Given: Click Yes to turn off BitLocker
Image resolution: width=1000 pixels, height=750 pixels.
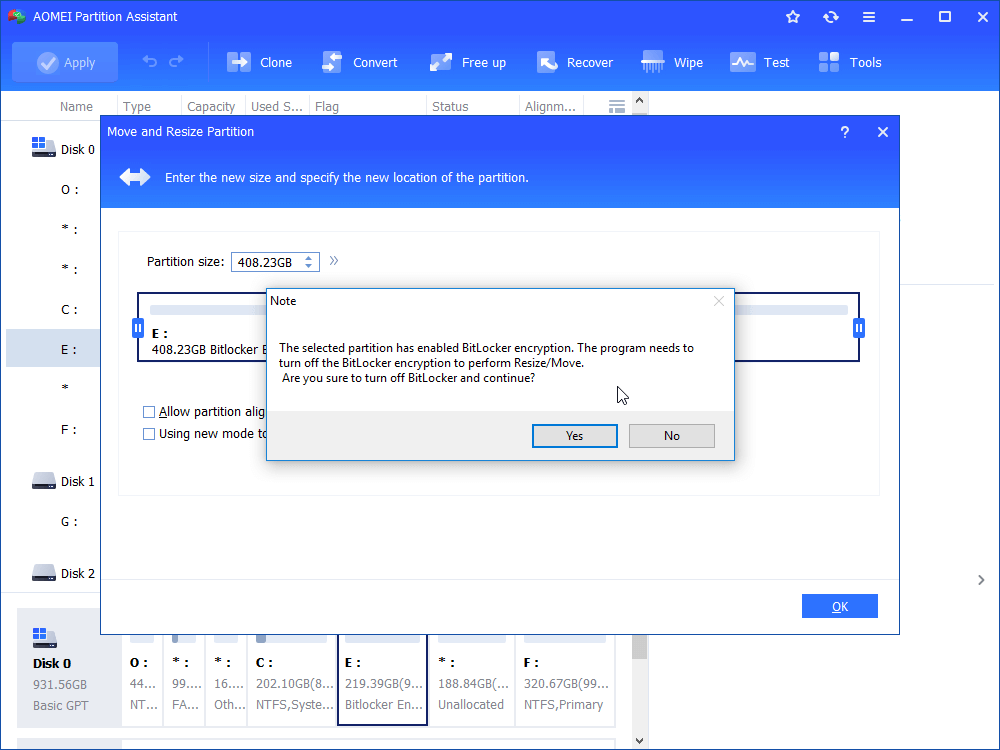Looking at the screenshot, I should pyautogui.click(x=574, y=435).
